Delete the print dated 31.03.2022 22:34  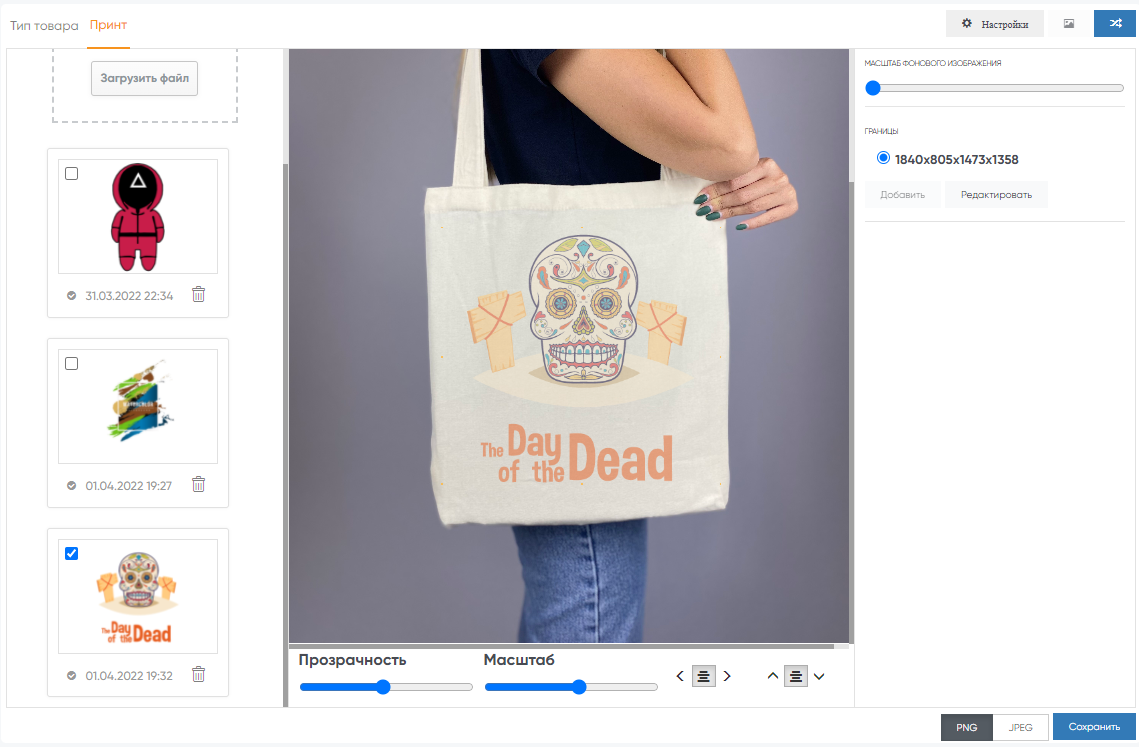click(x=198, y=294)
